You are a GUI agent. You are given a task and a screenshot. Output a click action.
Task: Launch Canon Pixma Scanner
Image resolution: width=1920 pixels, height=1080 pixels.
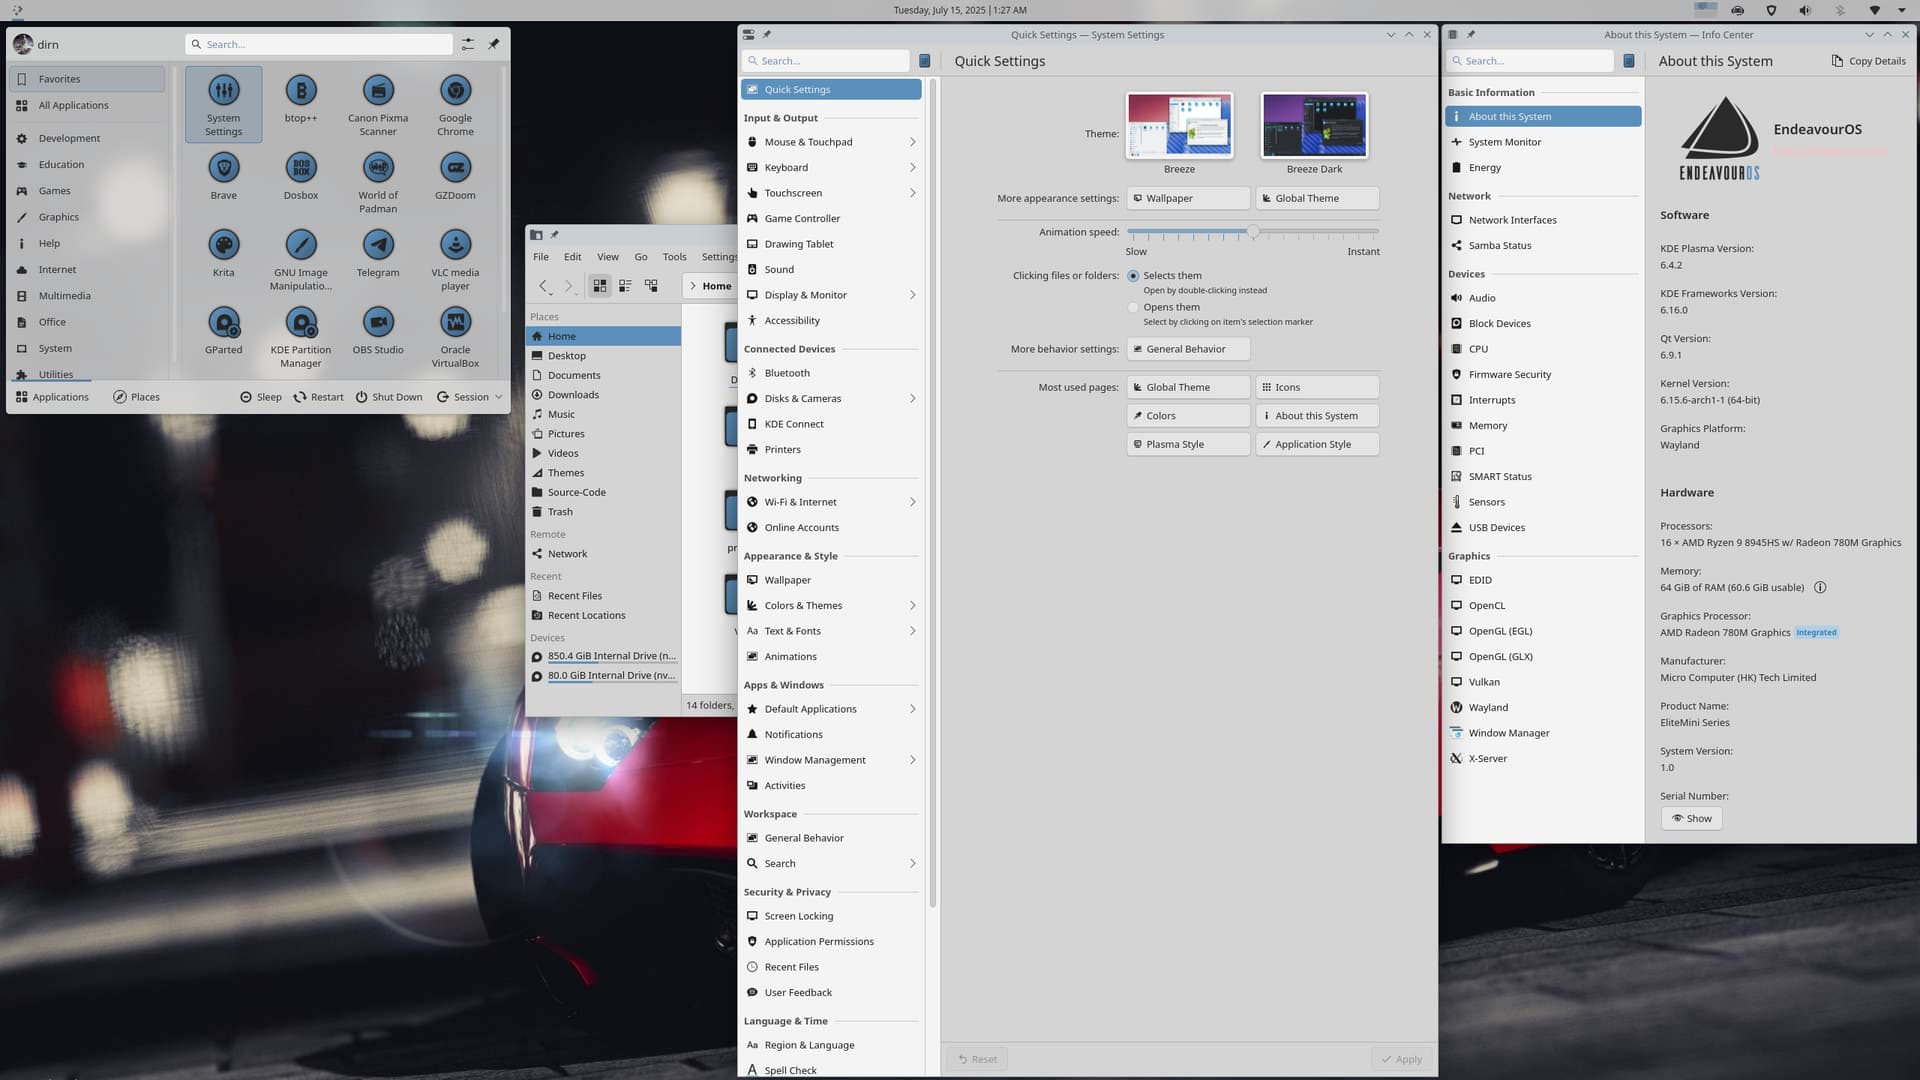tap(378, 104)
